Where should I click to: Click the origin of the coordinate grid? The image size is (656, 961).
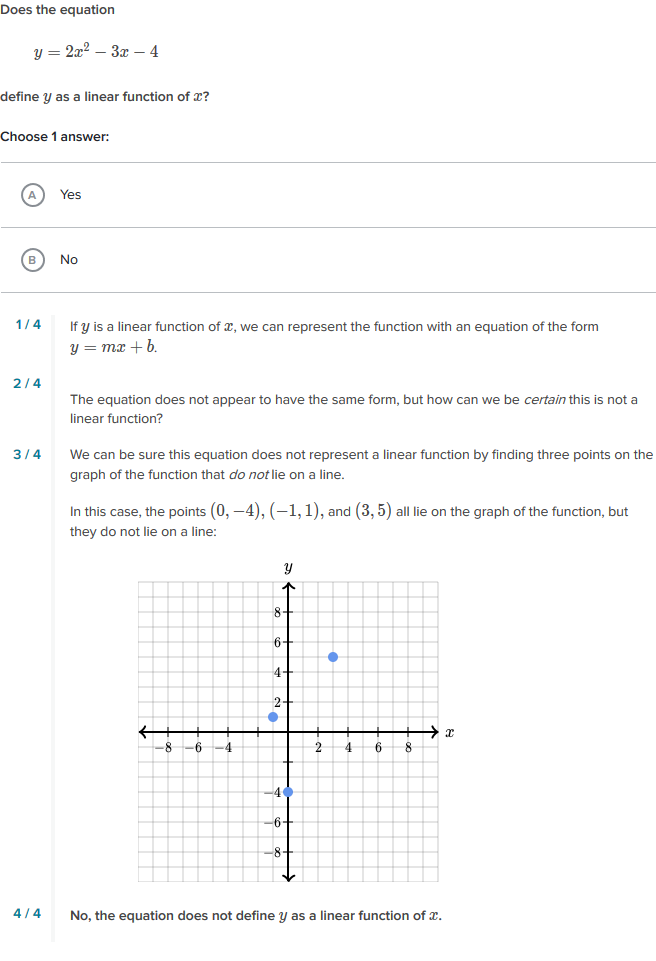coord(289,731)
